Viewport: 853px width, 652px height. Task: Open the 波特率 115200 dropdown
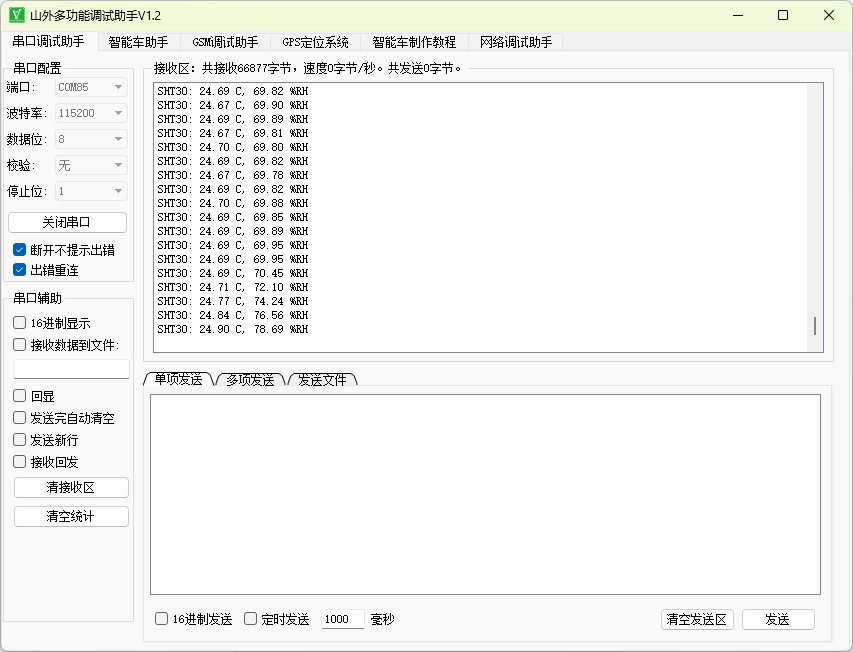[91, 113]
